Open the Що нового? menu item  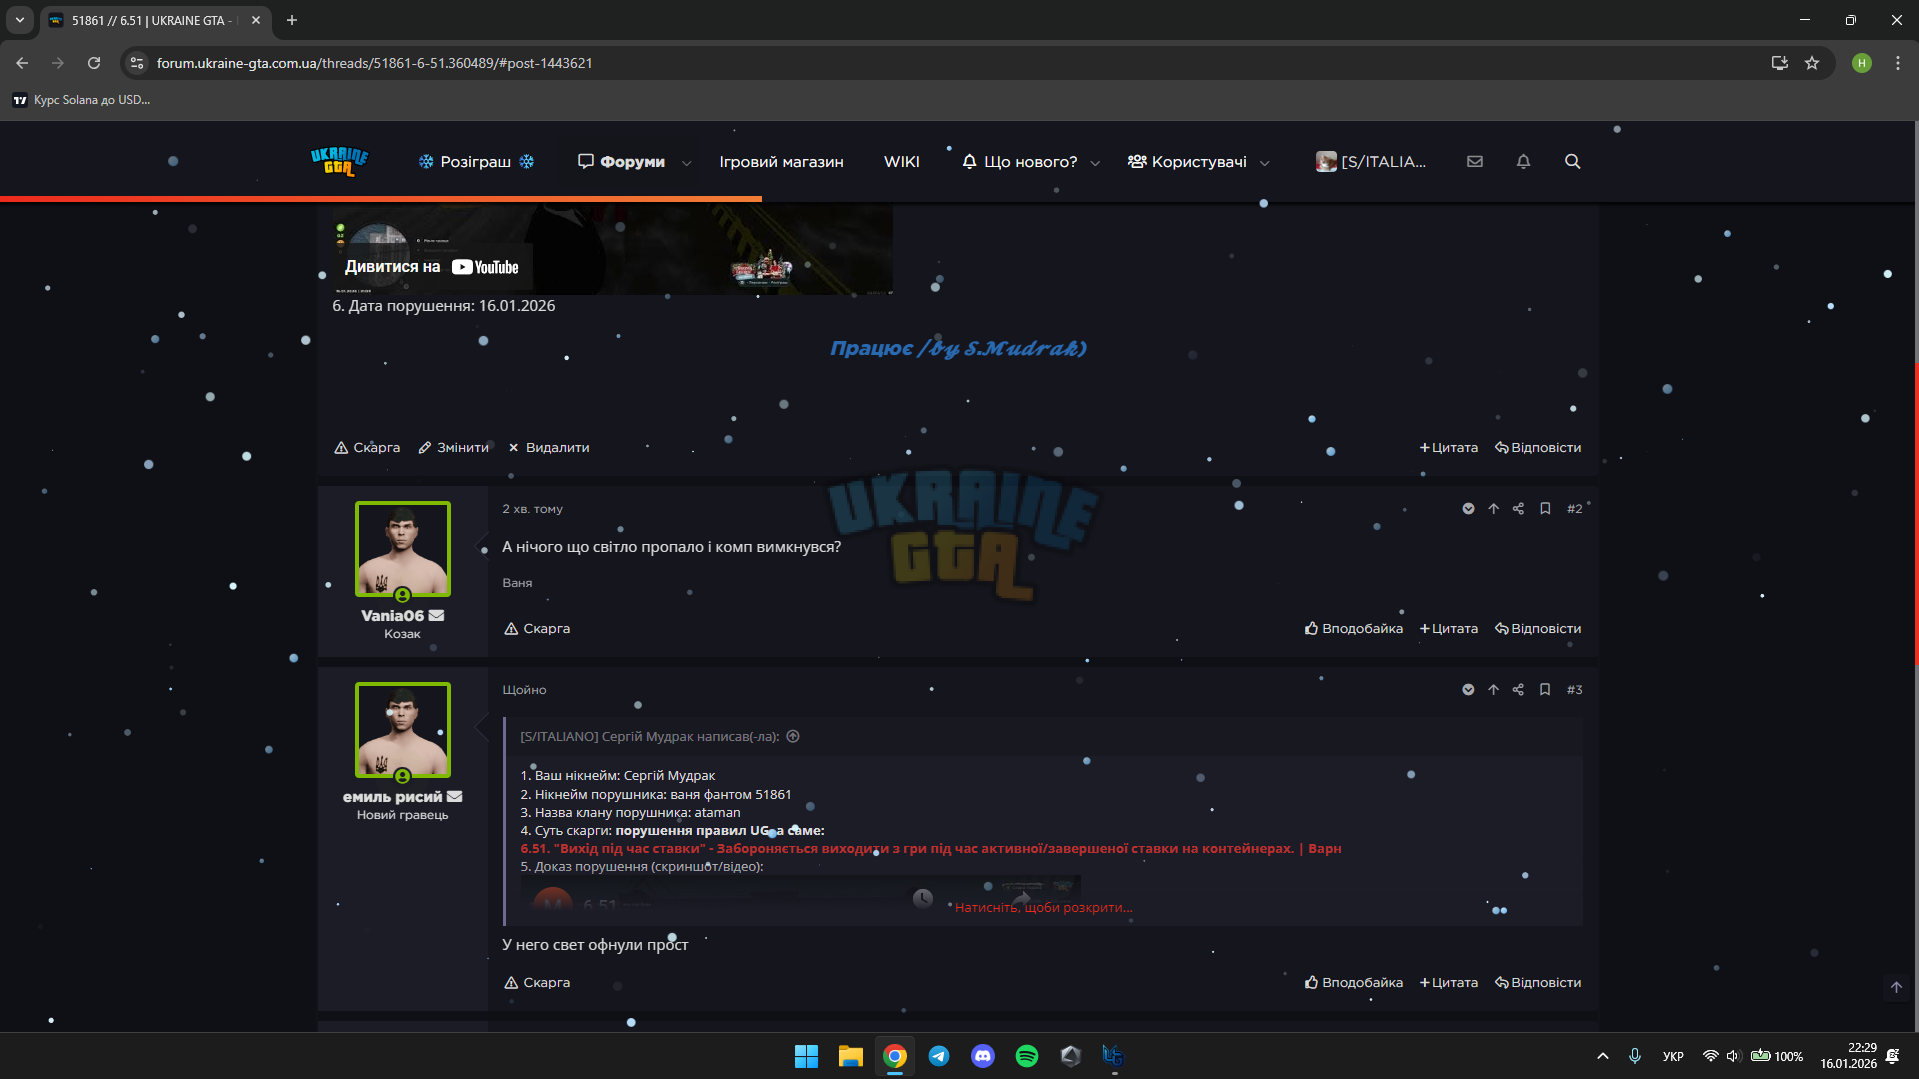(x=1020, y=162)
